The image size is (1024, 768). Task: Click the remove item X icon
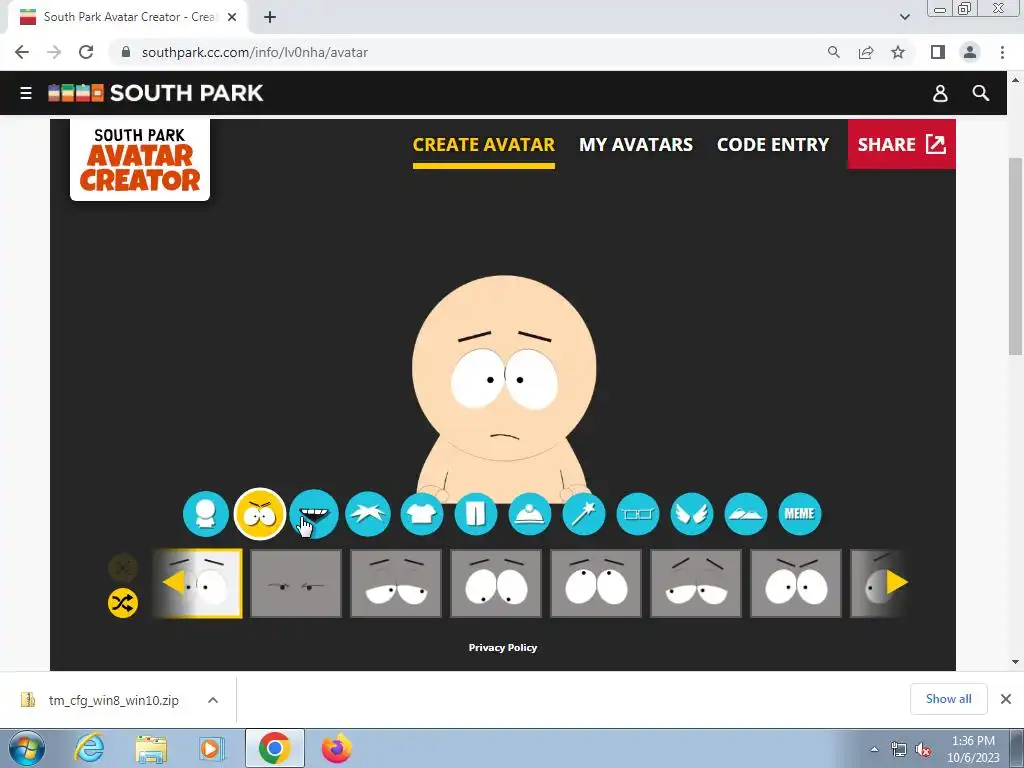[x=123, y=568]
